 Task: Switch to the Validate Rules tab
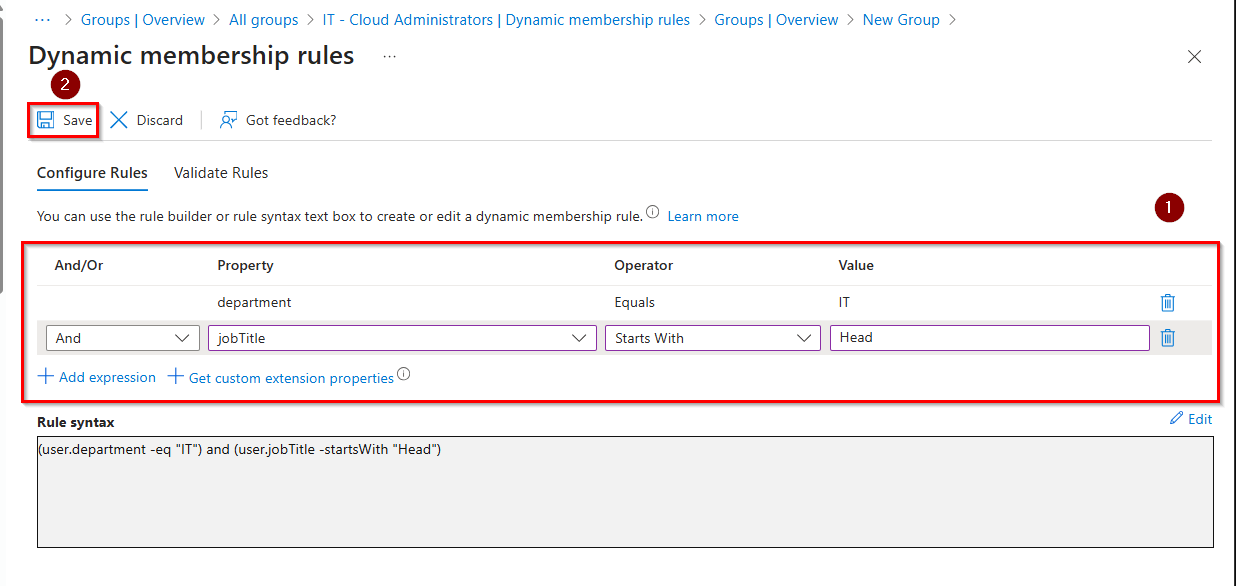click(x=221, y=173)
